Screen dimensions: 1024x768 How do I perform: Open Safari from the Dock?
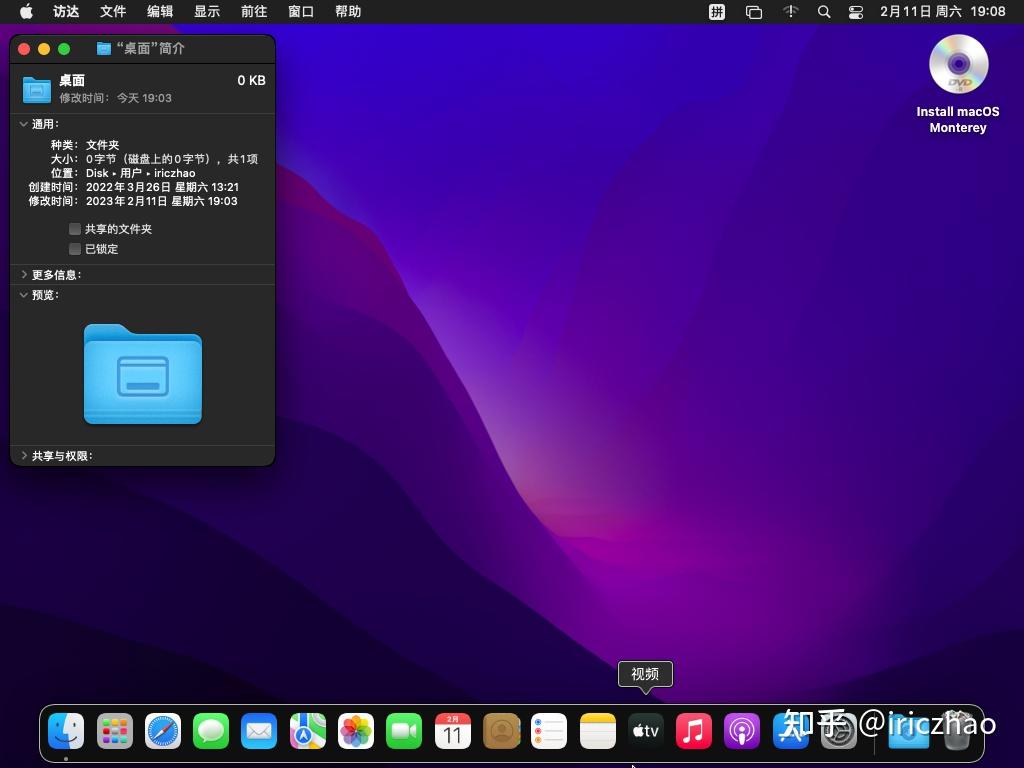point(163,731)
